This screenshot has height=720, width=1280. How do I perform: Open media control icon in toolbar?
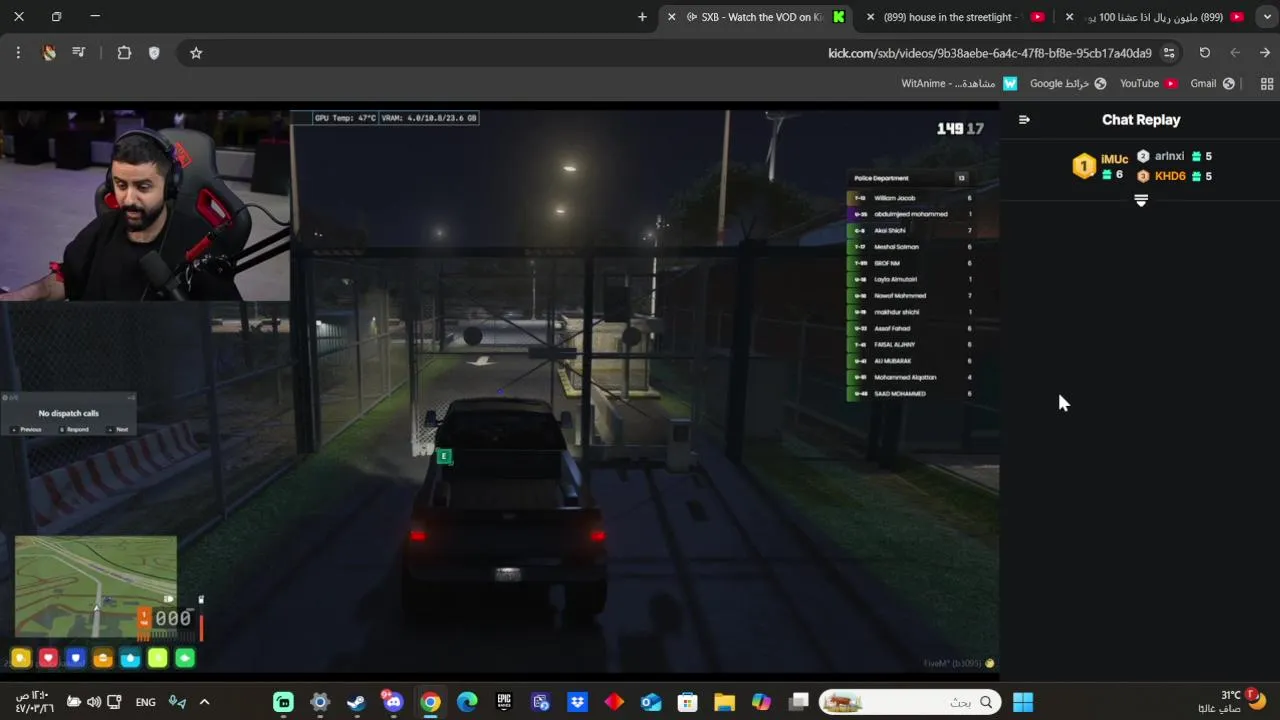coord(79,53)
